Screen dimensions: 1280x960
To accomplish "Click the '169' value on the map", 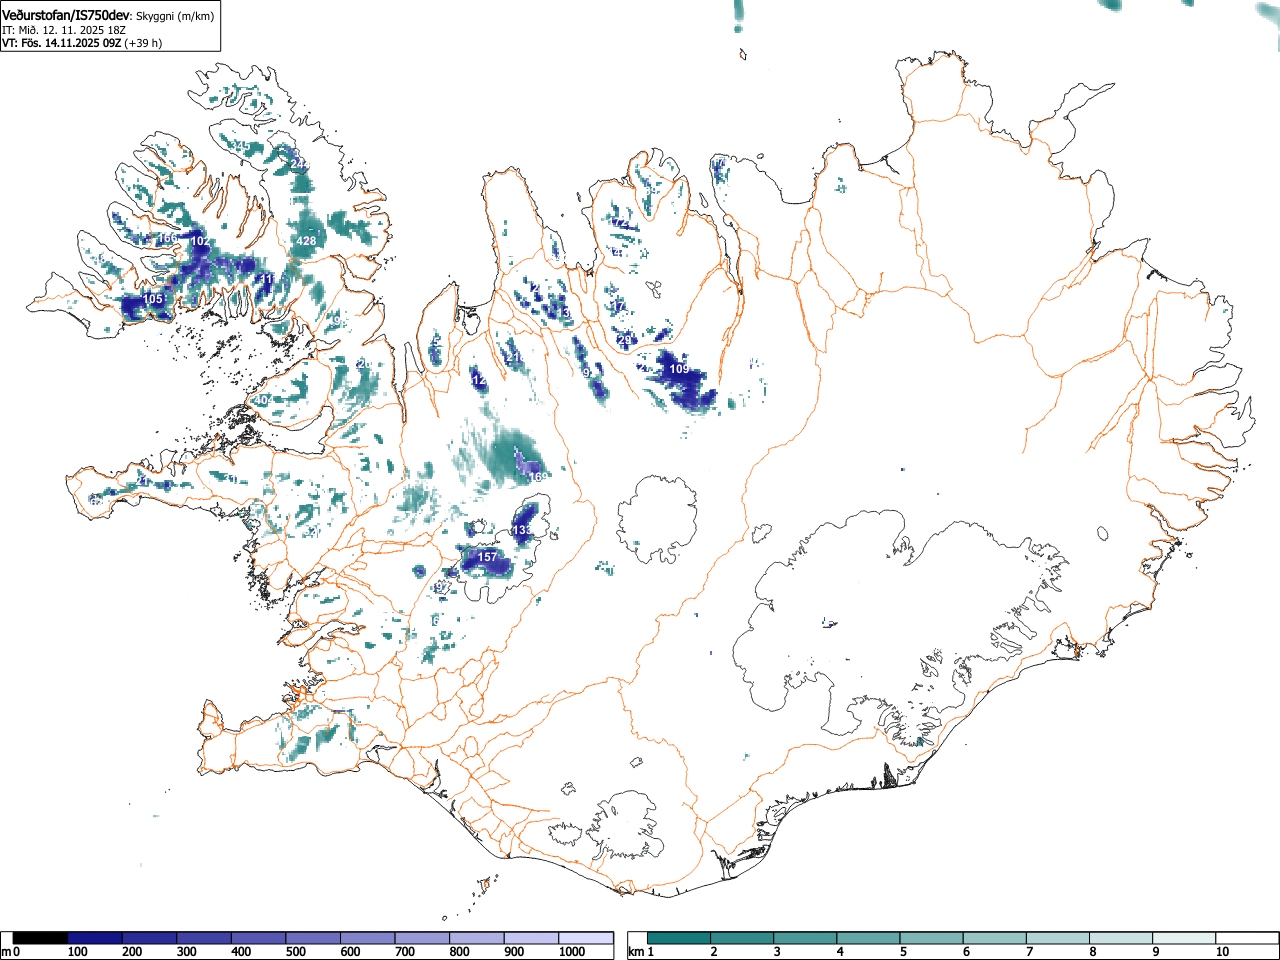I will click(x=538, y=477).
